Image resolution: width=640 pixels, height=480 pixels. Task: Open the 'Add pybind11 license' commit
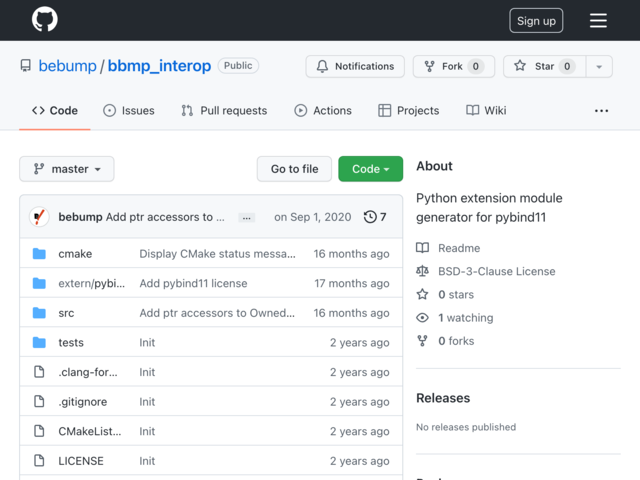pos(193,283)
